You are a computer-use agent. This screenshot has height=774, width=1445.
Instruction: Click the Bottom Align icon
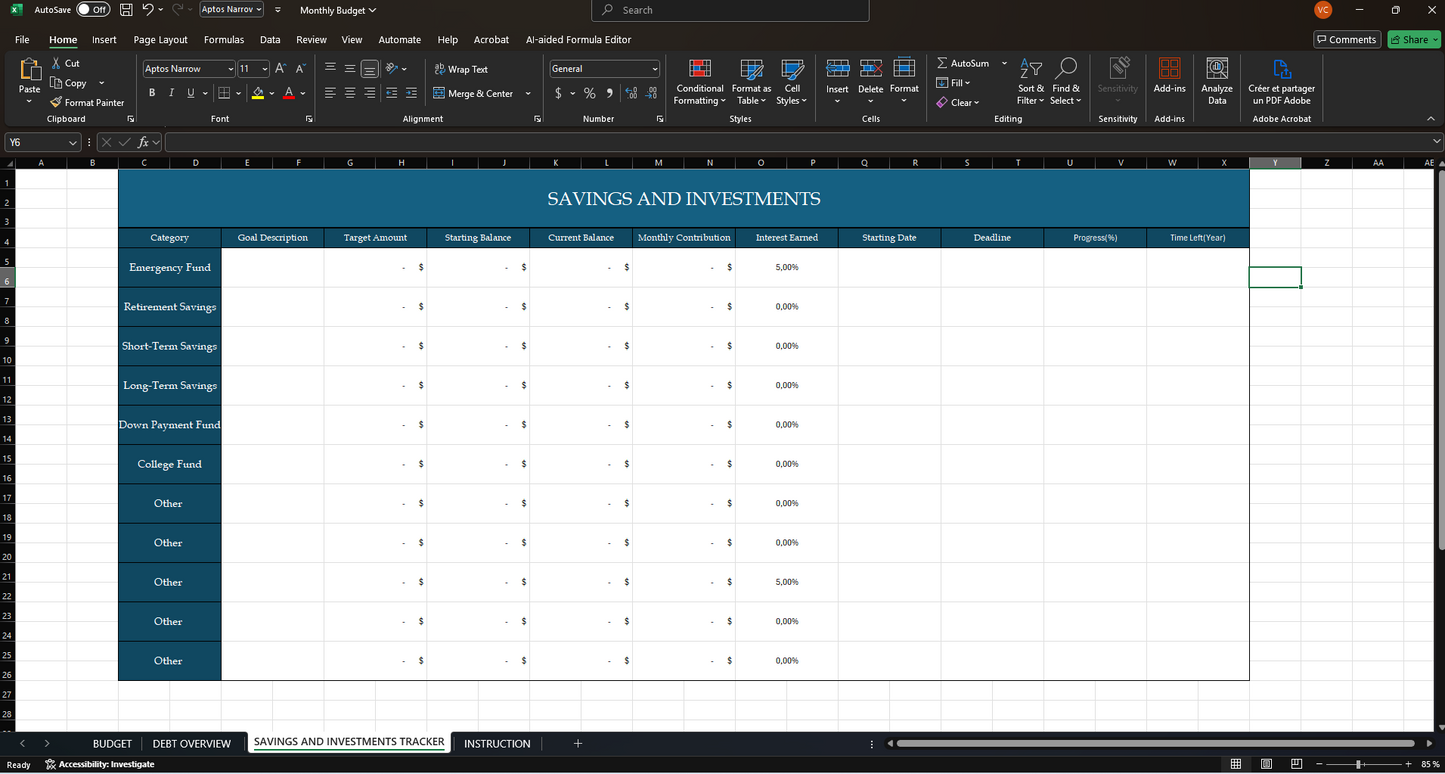coord(370,69)
